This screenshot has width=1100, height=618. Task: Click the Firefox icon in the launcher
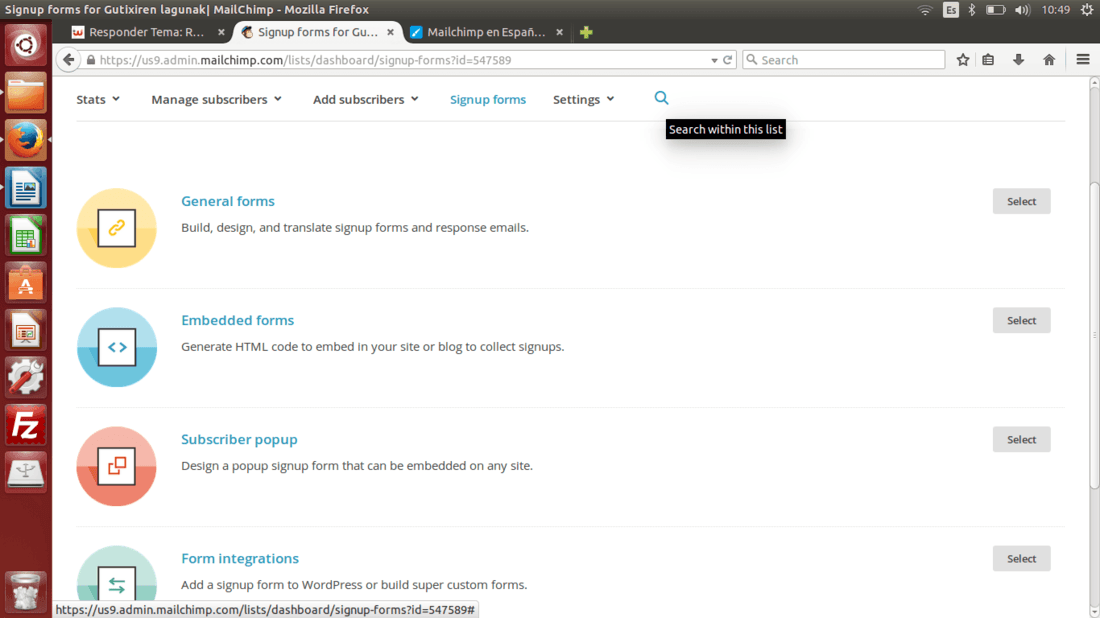click(x=26, y=140)
